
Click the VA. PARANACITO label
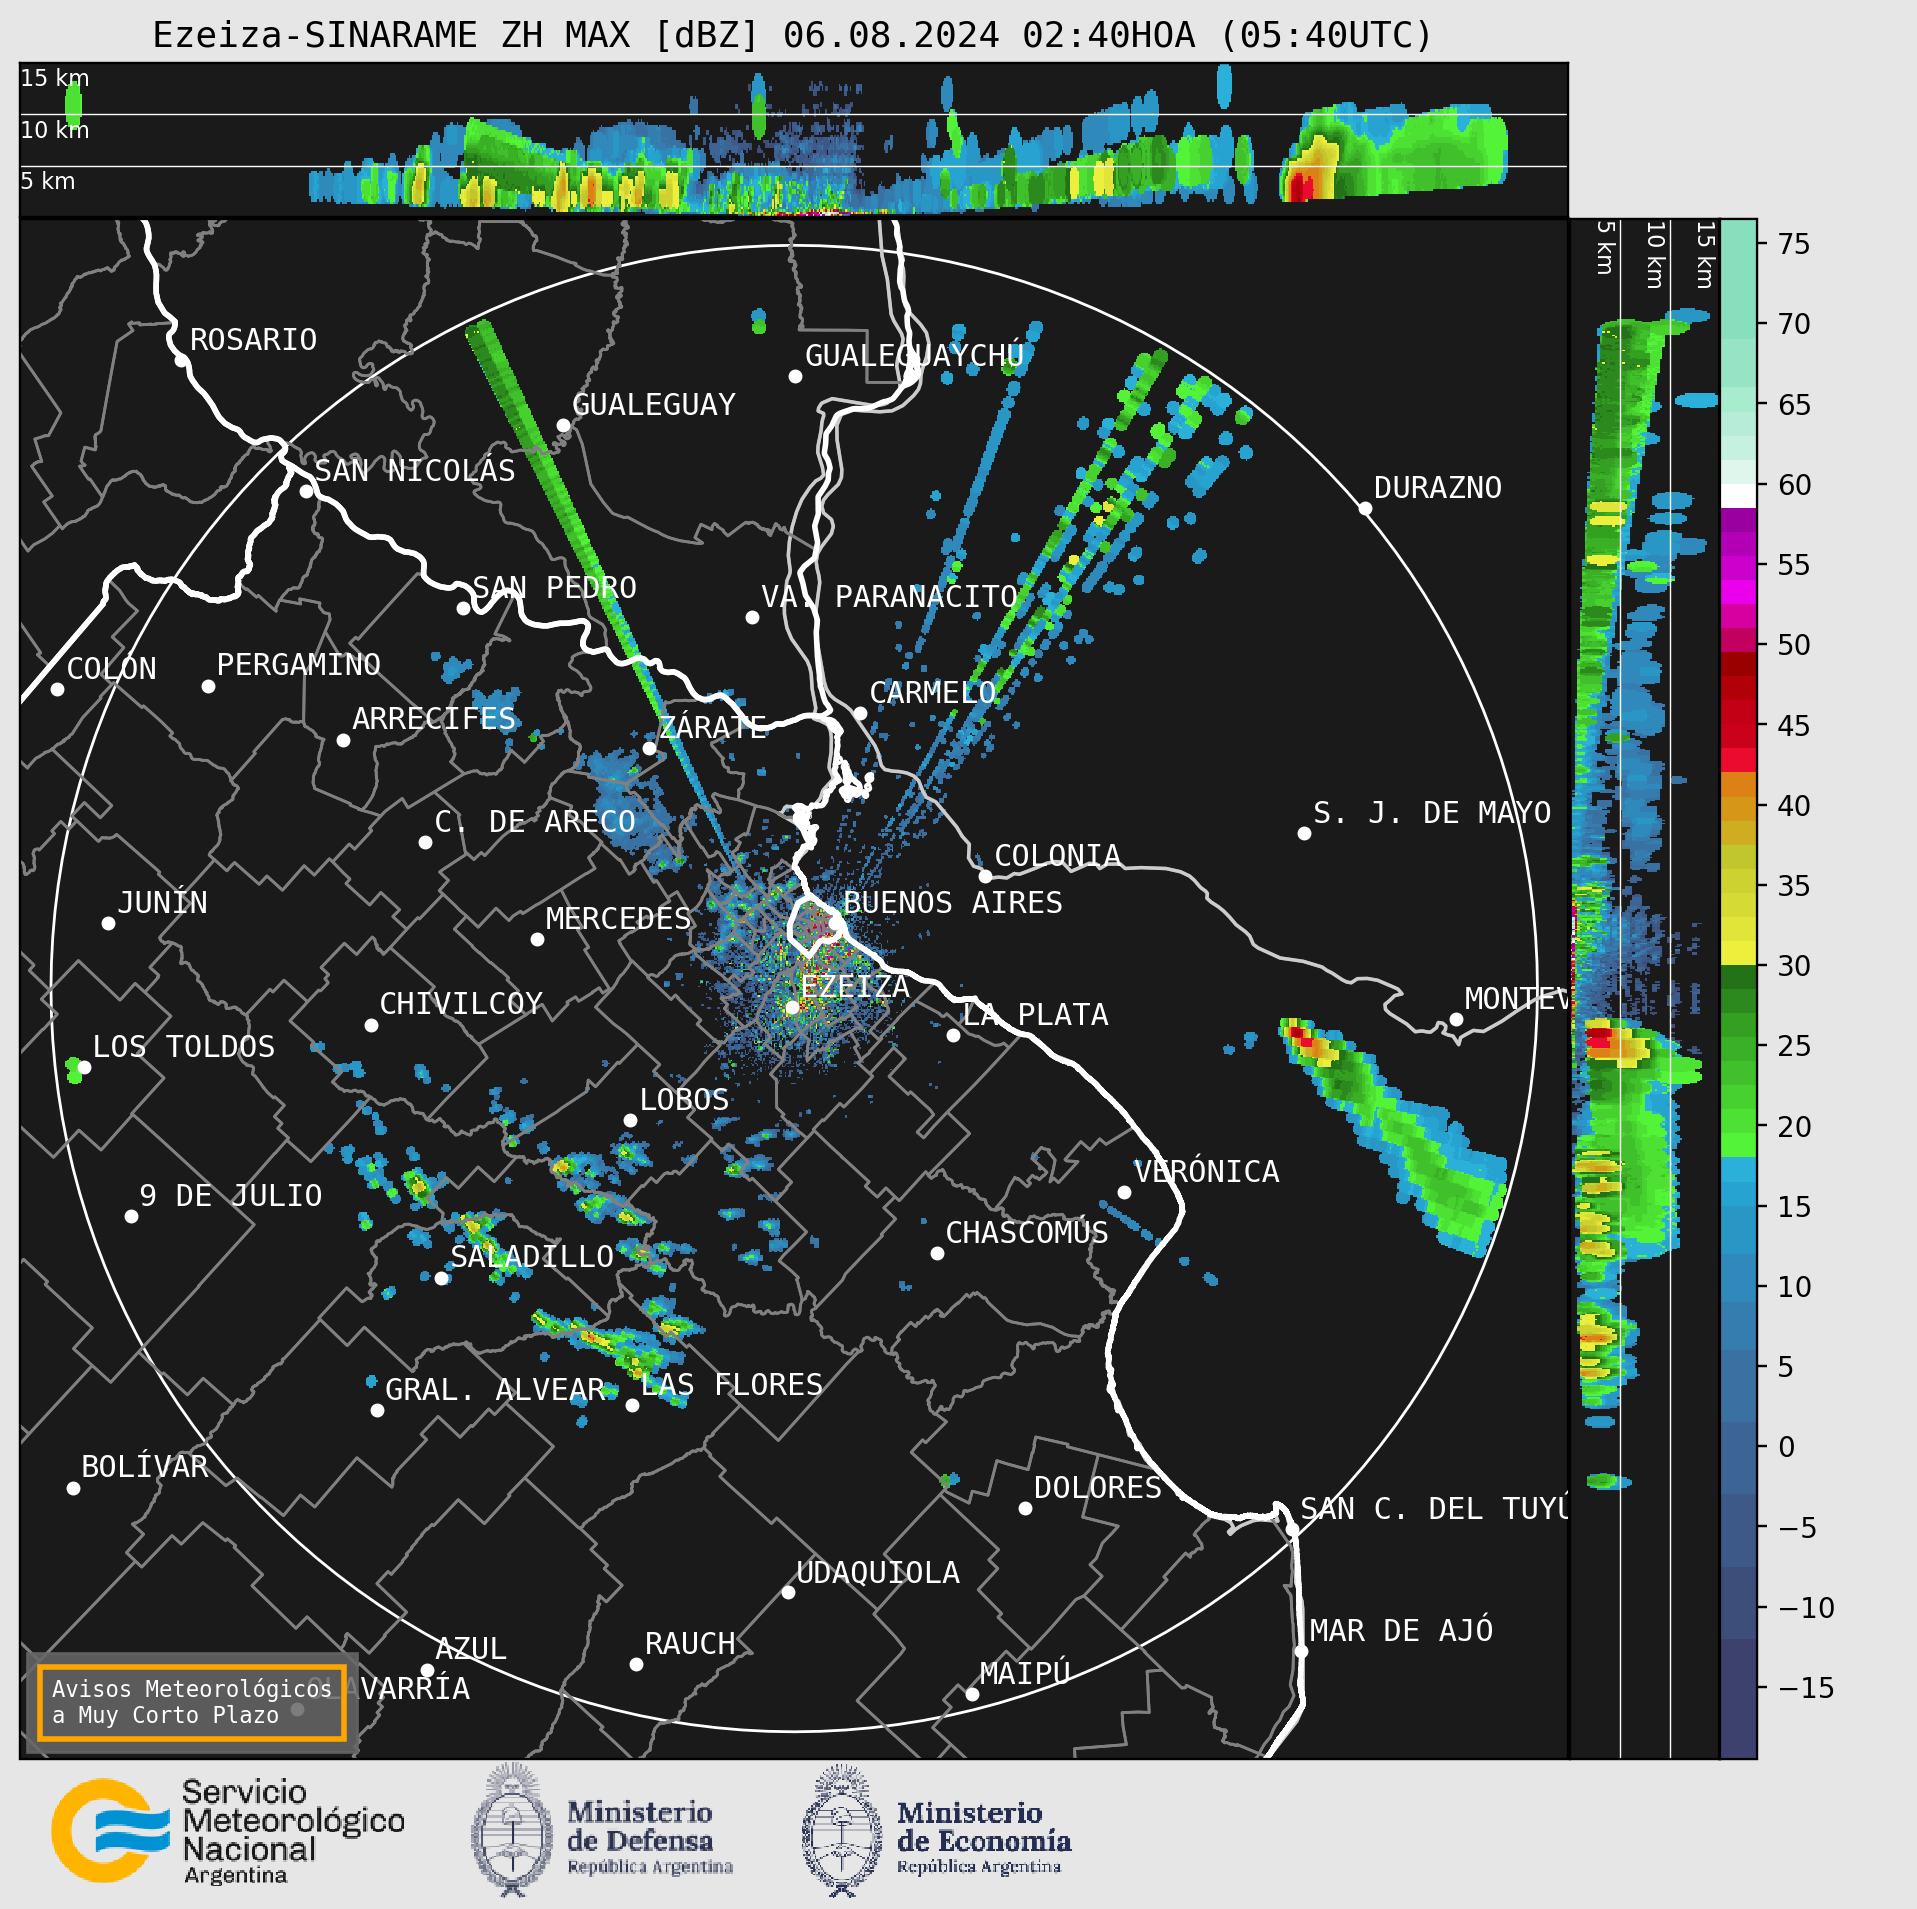click(889, 597)
